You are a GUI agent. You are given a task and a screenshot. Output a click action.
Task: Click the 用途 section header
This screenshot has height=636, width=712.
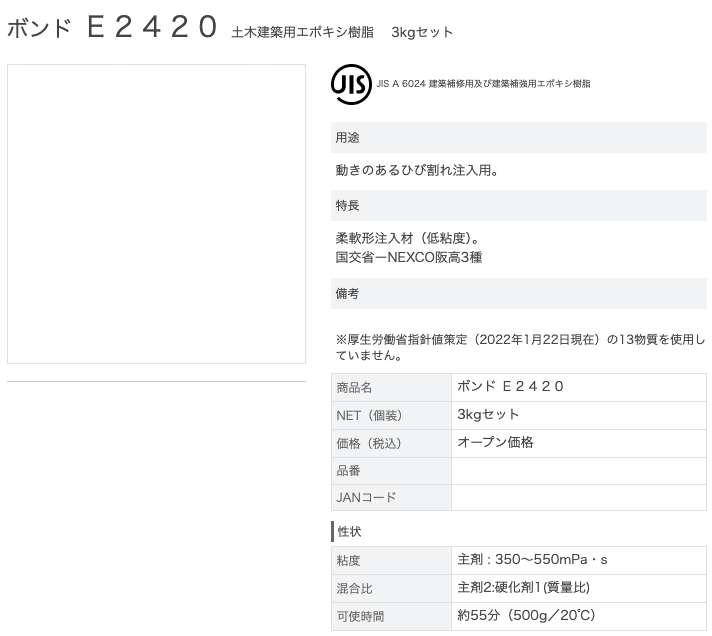click(x=519, y=138)
